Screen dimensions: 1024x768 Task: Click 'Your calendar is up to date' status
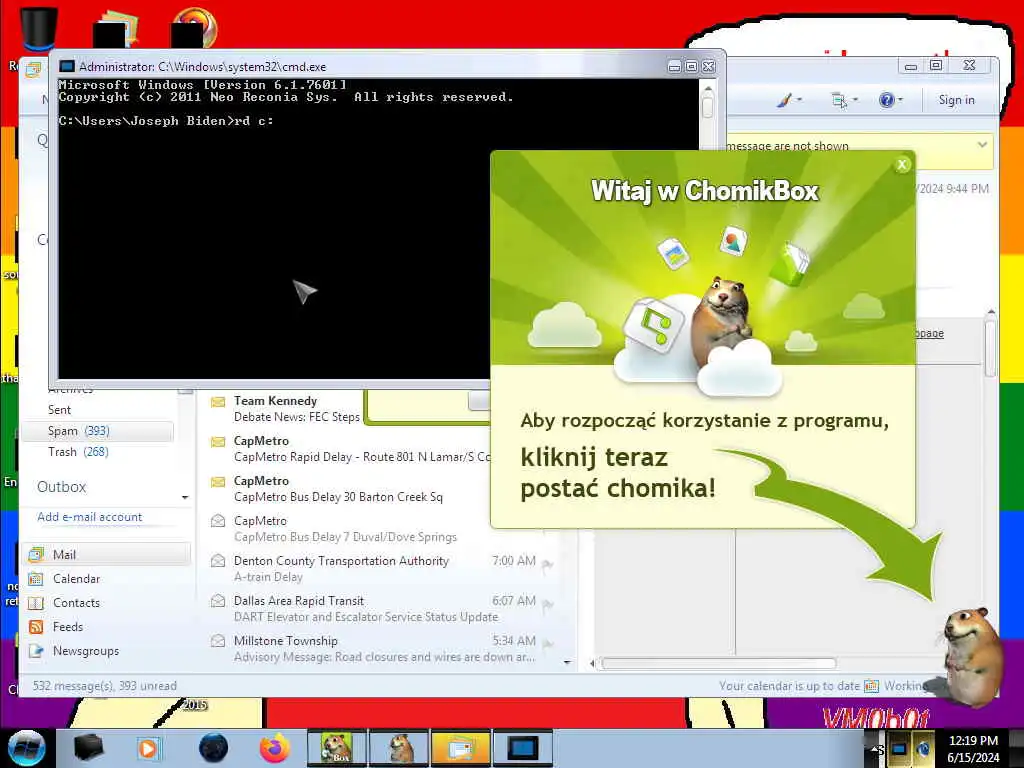pyautogui.click(x=790, y=686)
